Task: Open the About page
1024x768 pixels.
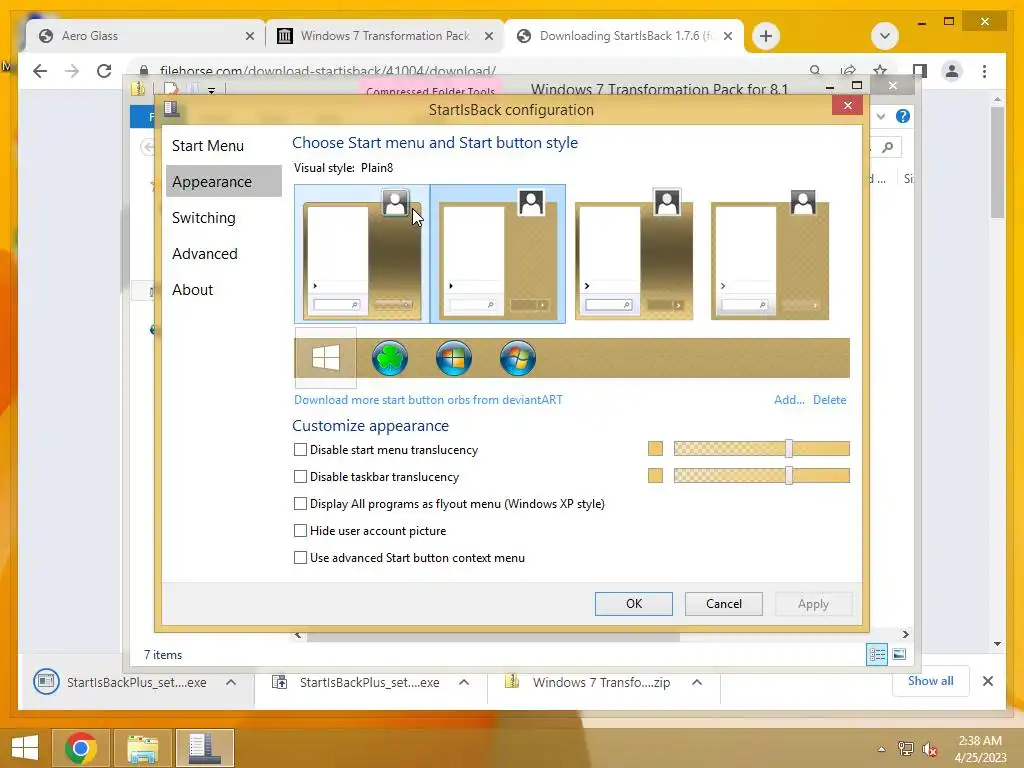Action: pos(193,289)
